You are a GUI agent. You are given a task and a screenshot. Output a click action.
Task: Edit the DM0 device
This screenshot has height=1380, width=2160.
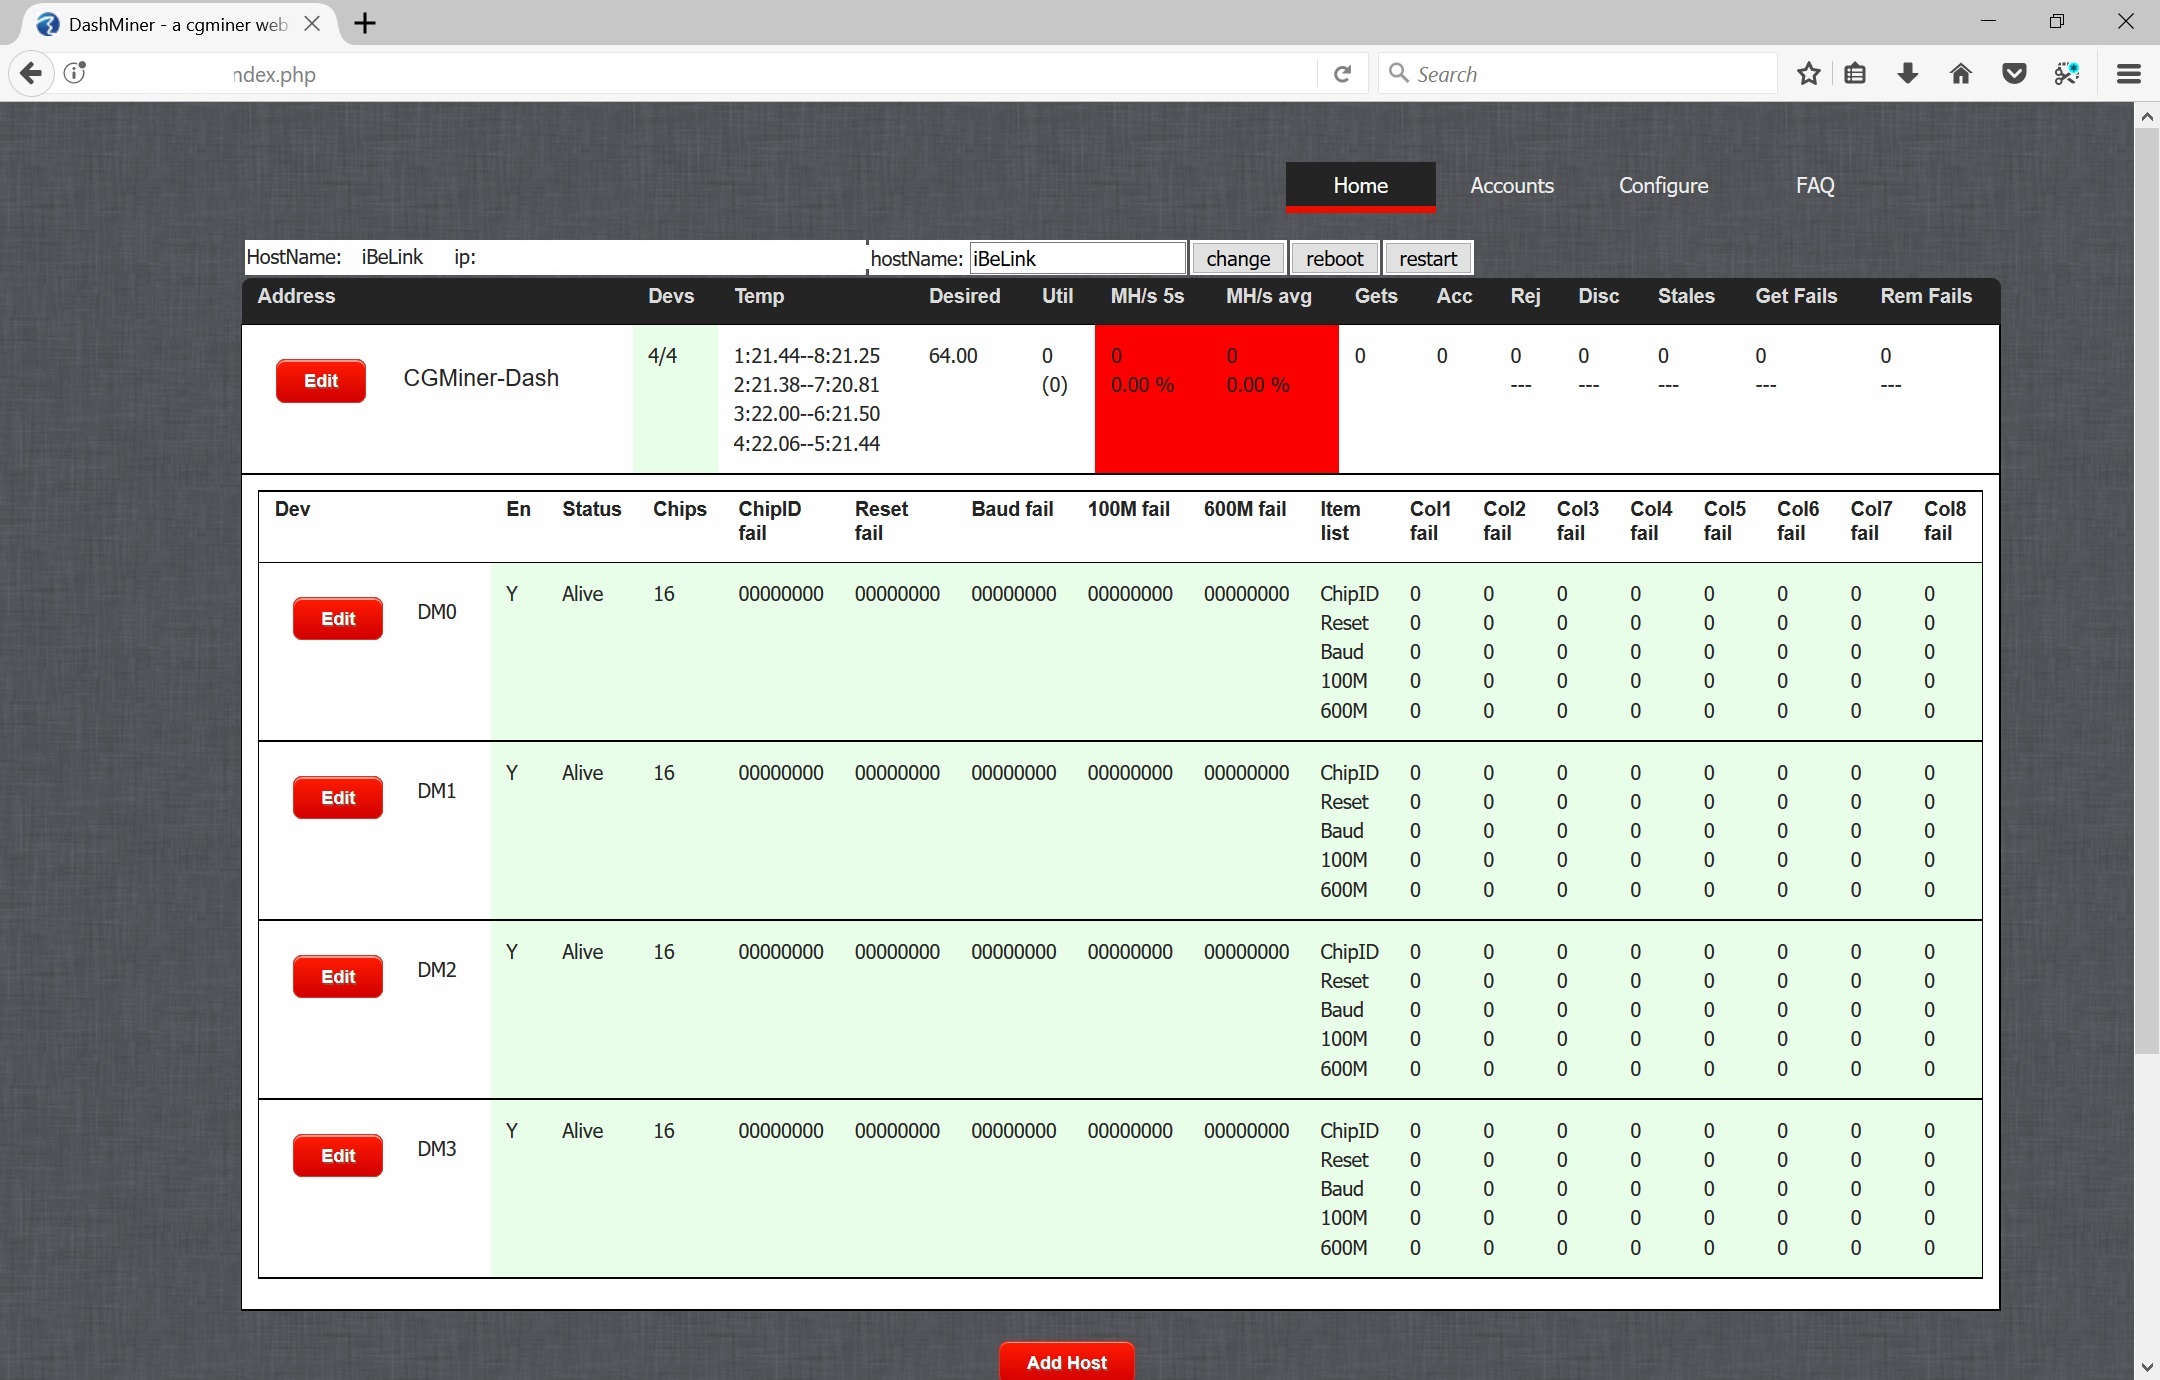pyautogui.click(x=338, y=619)
